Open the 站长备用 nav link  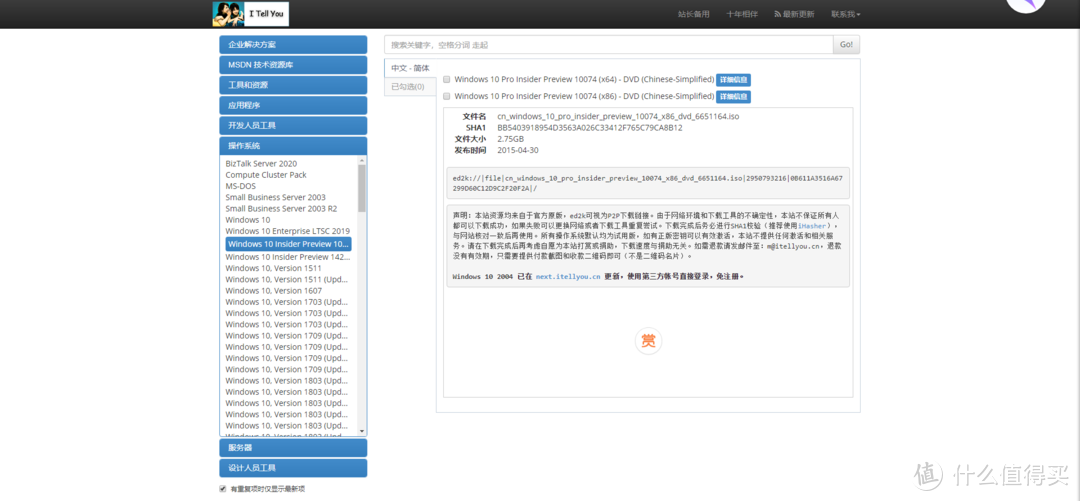694,14
